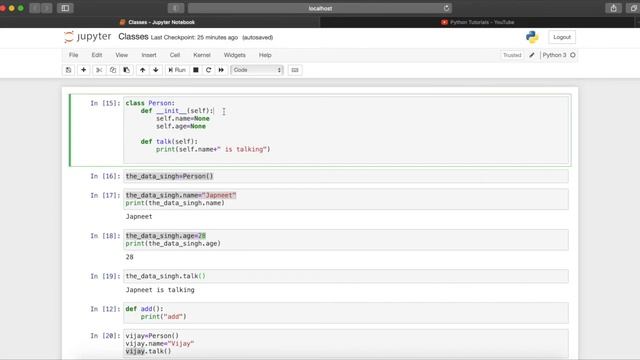The width and height of the screenshot is (640, 360).
Task: Click the Last Checkpoint 25 minutes ago text
Action: point(194,38)
